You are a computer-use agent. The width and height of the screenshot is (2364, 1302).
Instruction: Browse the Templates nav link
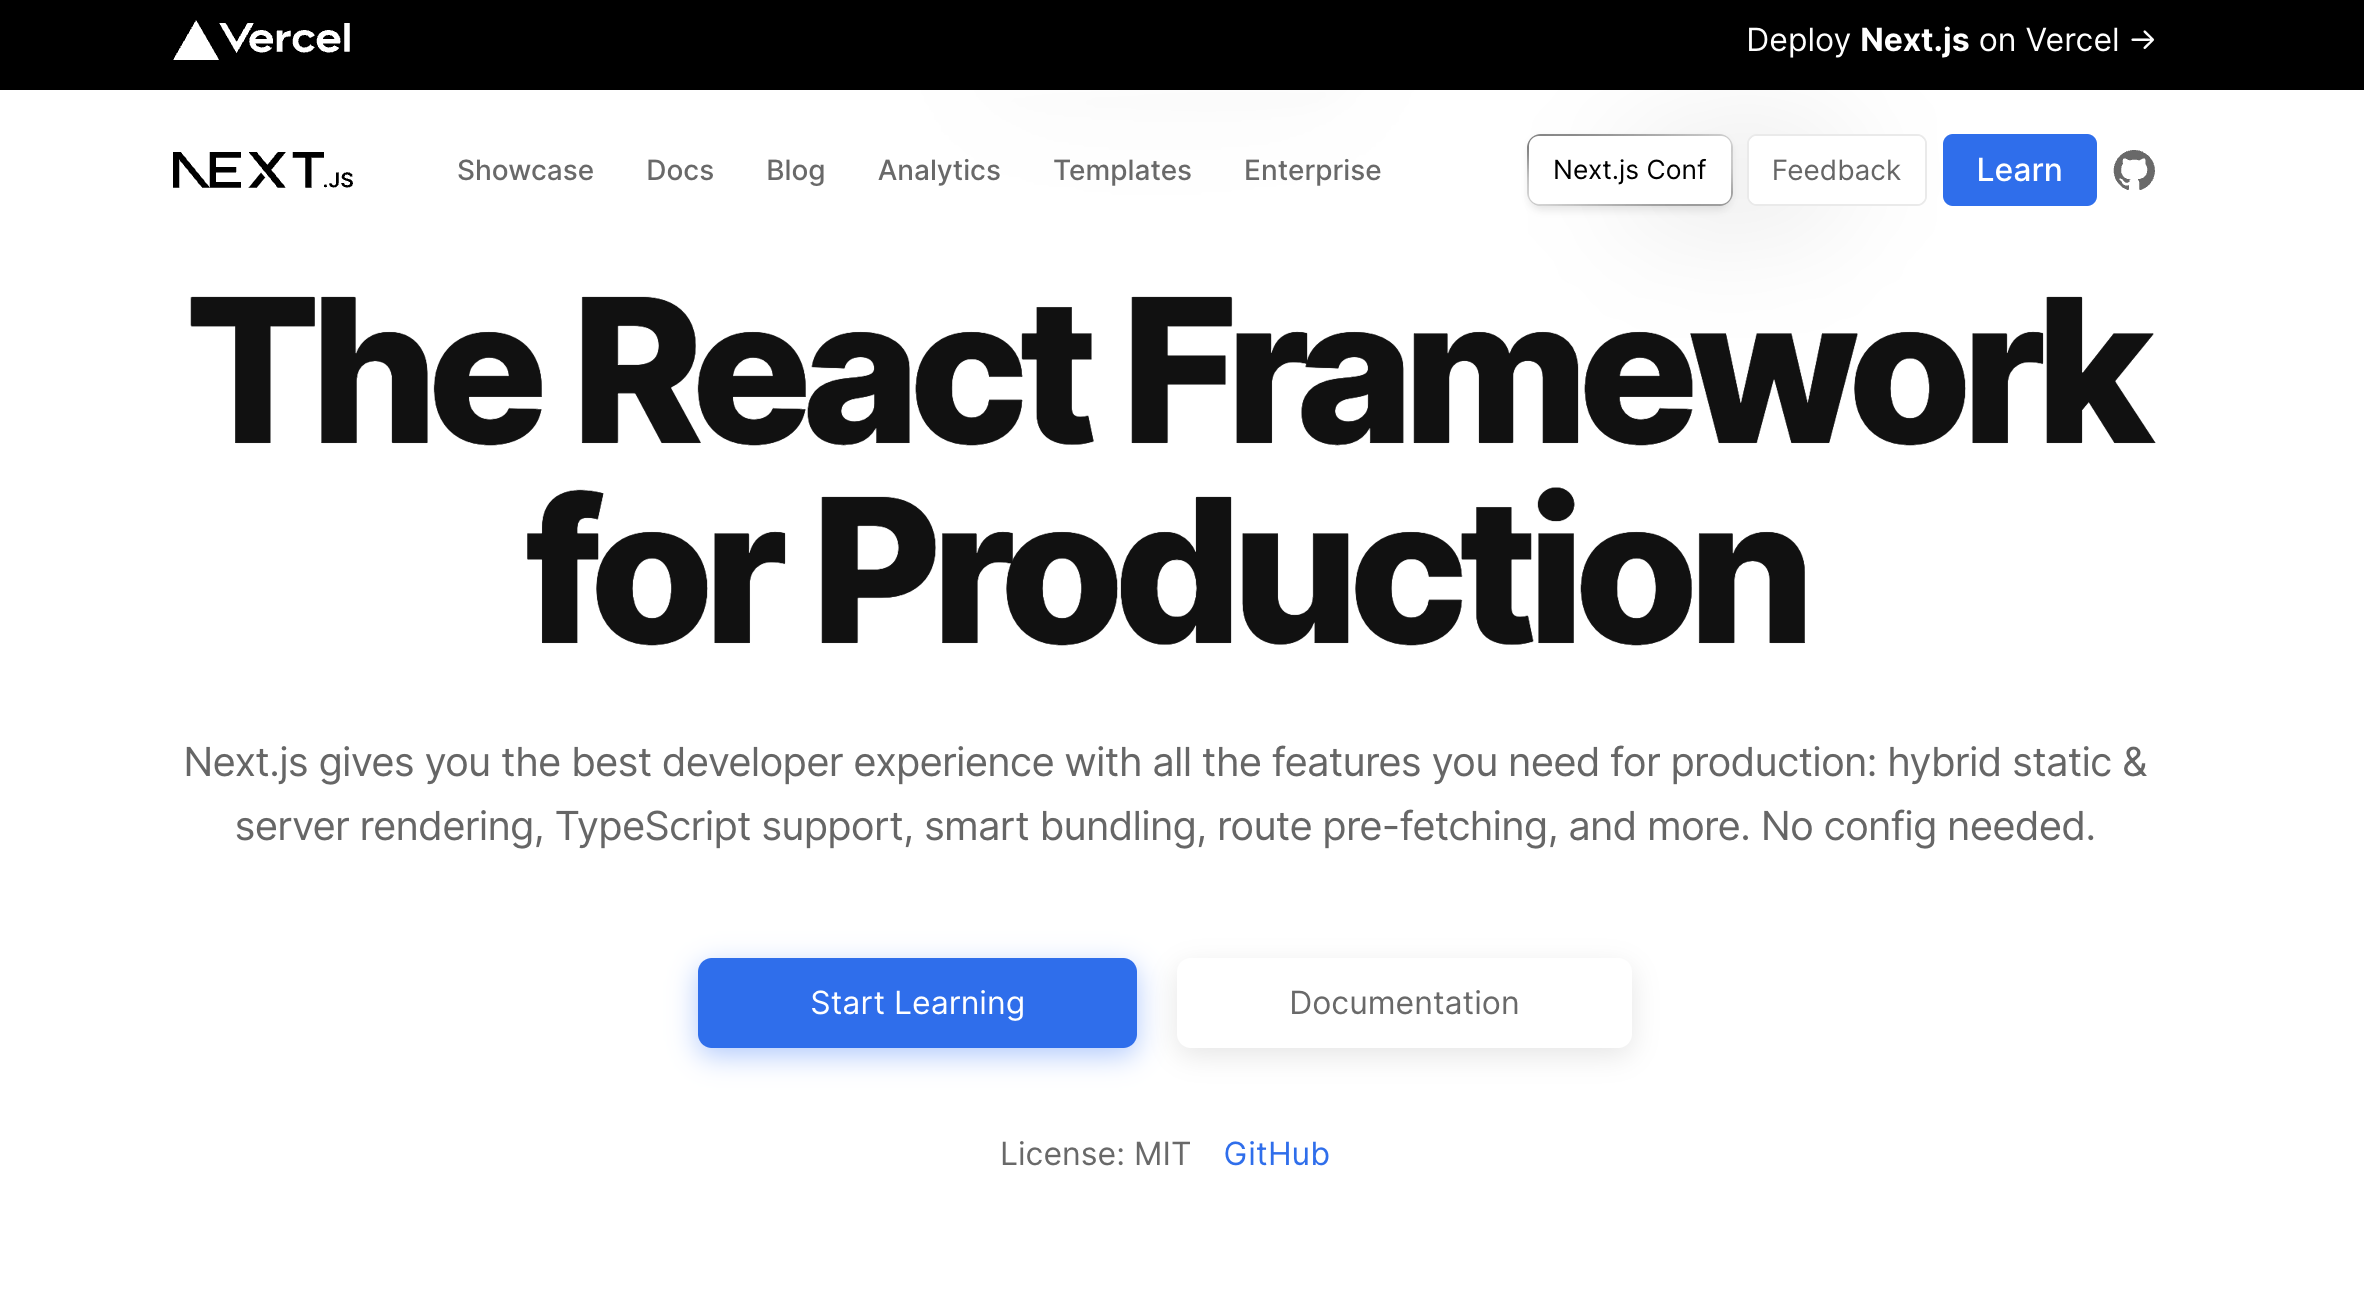click(x=1122, y=170)
